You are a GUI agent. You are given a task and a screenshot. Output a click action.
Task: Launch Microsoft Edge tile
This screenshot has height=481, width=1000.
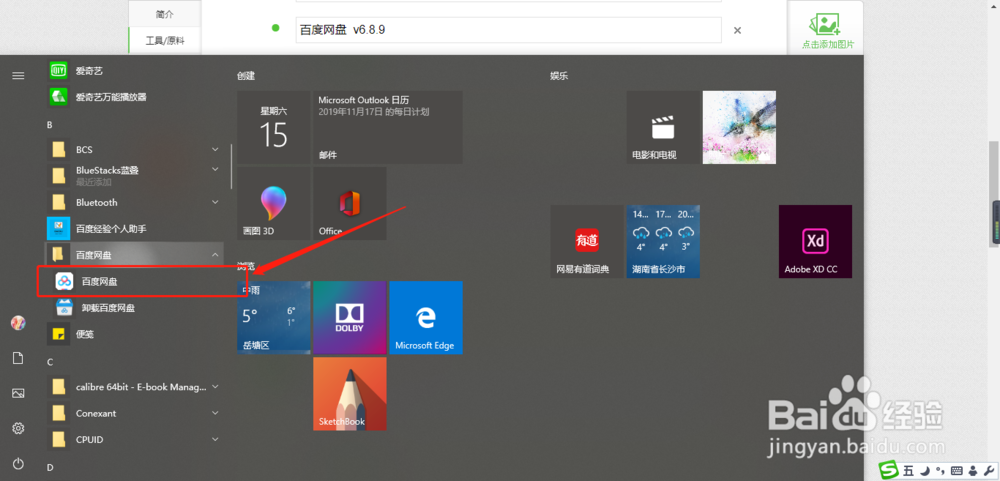426,318
